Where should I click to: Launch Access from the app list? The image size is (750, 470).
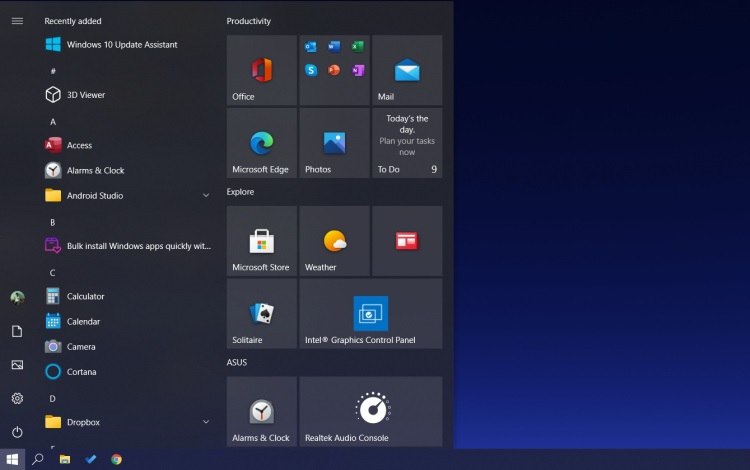click(x=128, y=145)
